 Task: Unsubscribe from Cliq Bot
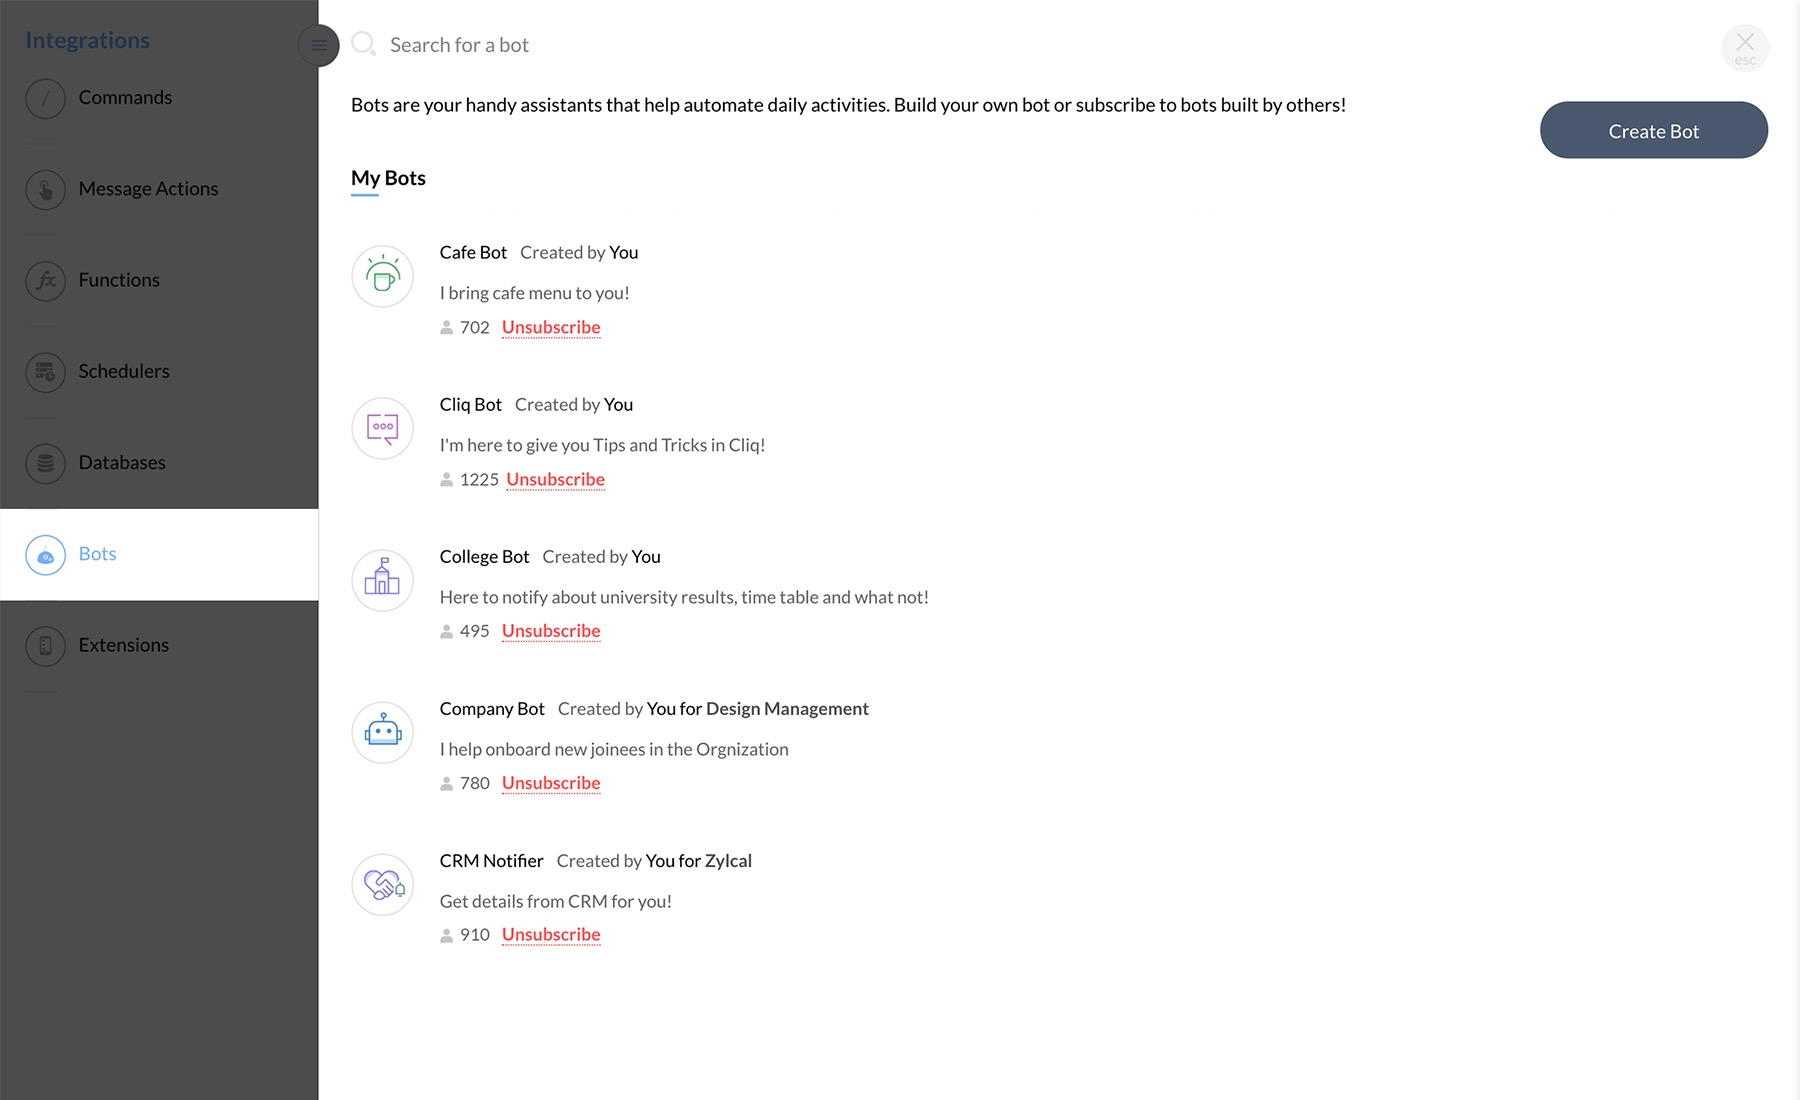(555, 480)
